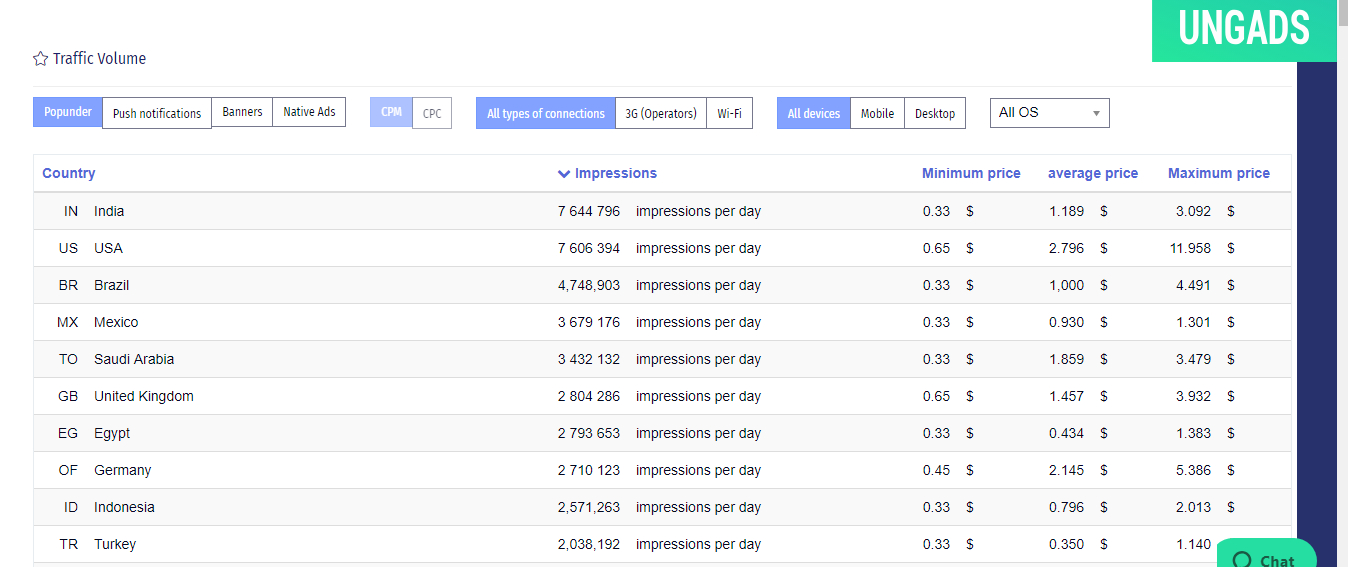Filter connections by Wi-Fi
Screen dimensions: 1348x567
(729, 113)
